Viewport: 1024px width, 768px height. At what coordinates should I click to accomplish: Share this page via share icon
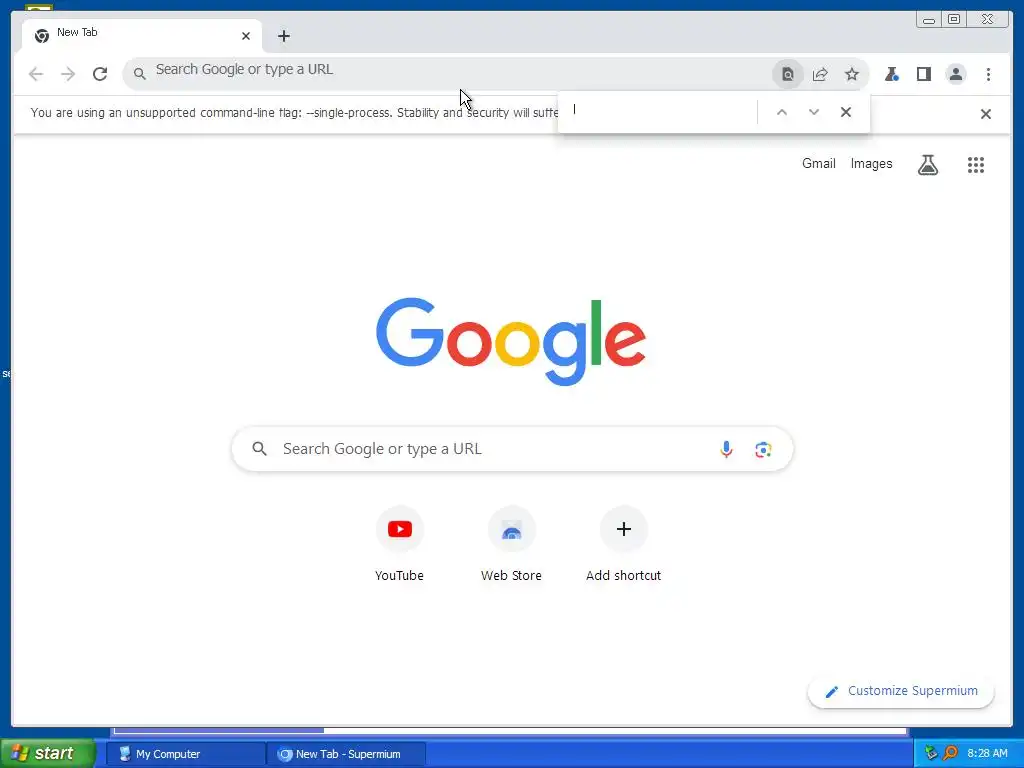pos(820,74)
